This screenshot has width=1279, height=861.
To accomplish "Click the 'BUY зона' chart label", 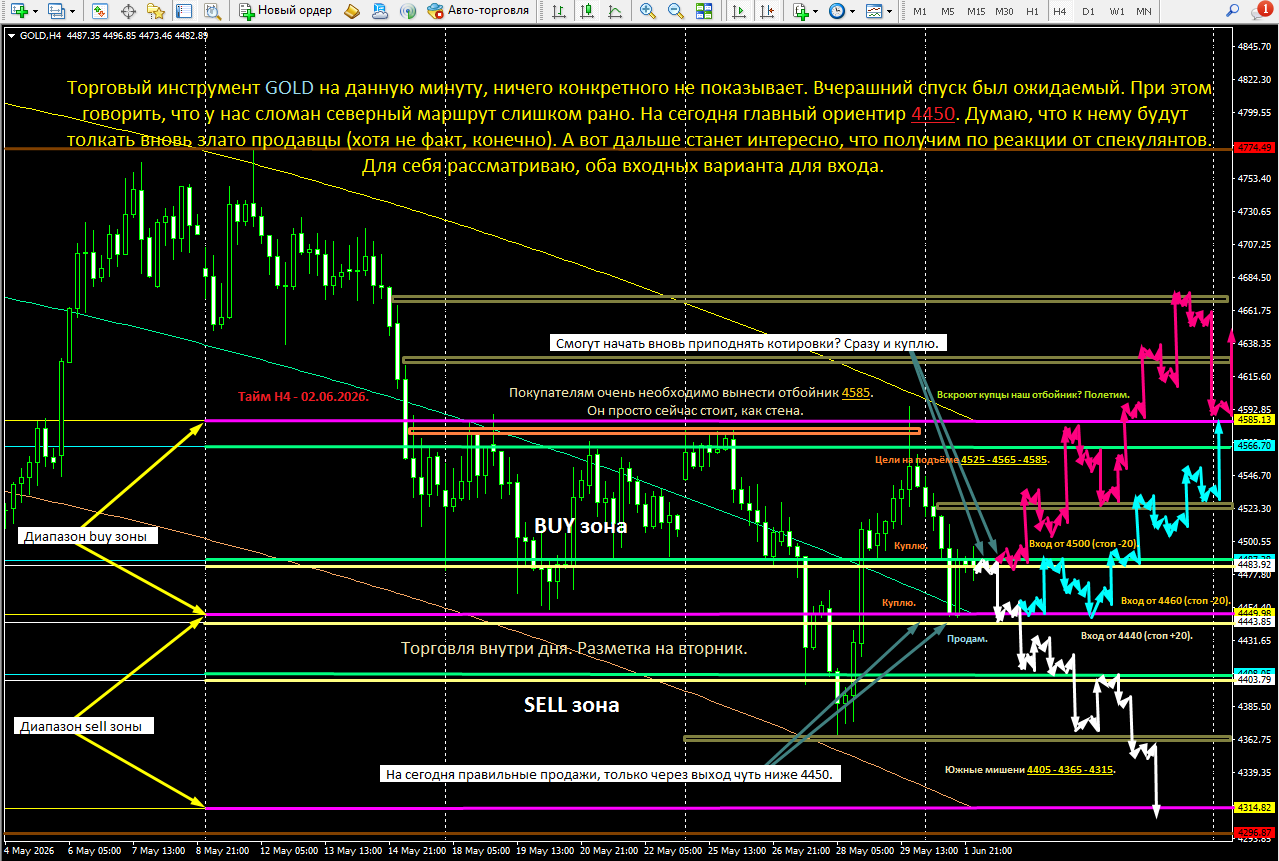I will (580, 525).
